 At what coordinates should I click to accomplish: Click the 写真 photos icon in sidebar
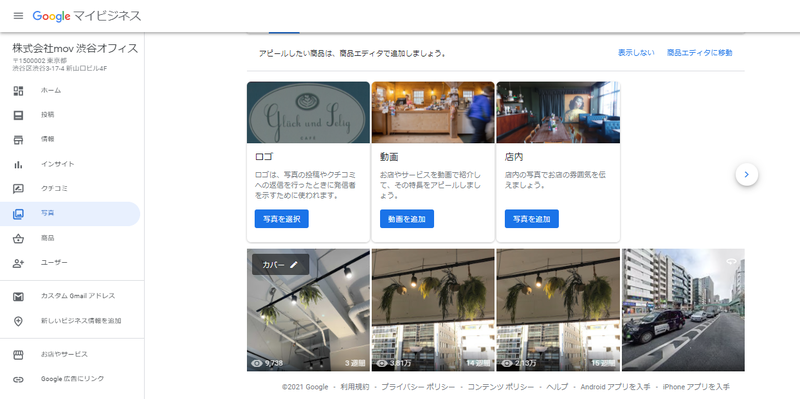(18, 214)
